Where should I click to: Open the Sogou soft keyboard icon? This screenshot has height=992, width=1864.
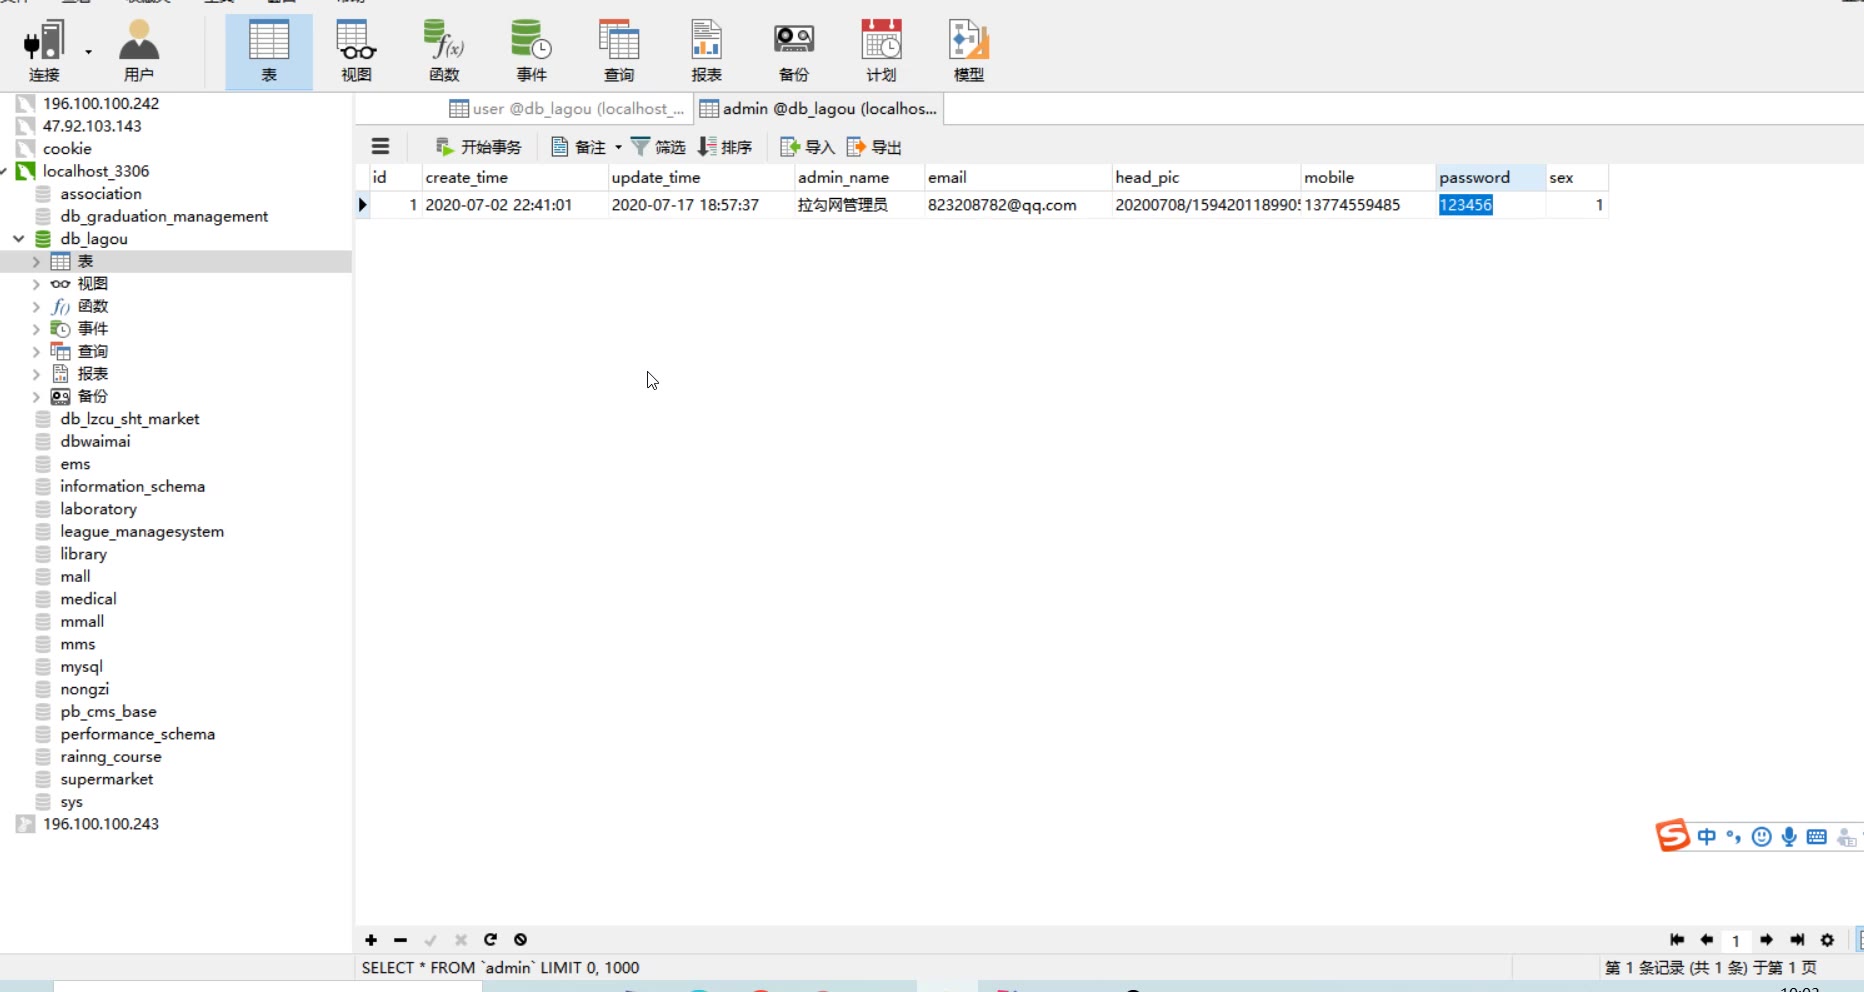(x=1817, y=837)
